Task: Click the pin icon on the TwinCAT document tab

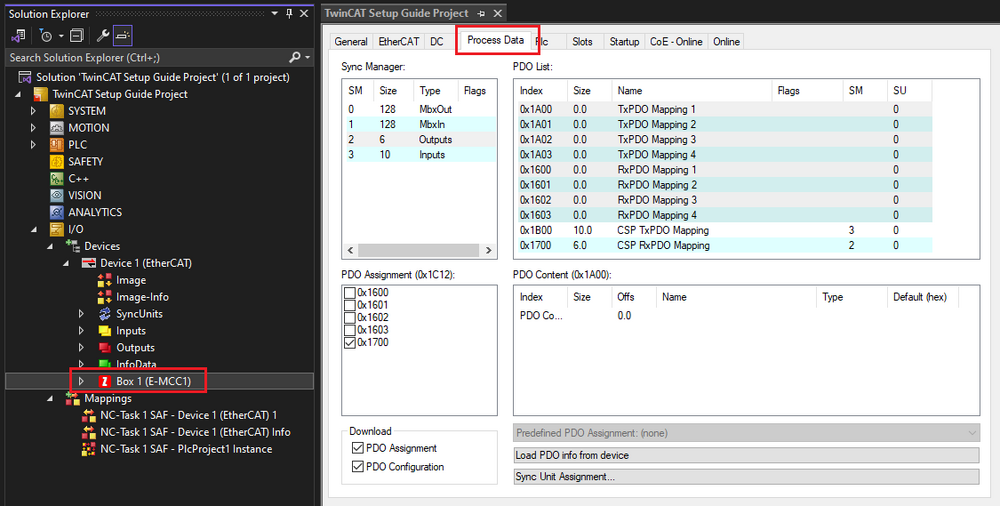Action: coord(482,13)
